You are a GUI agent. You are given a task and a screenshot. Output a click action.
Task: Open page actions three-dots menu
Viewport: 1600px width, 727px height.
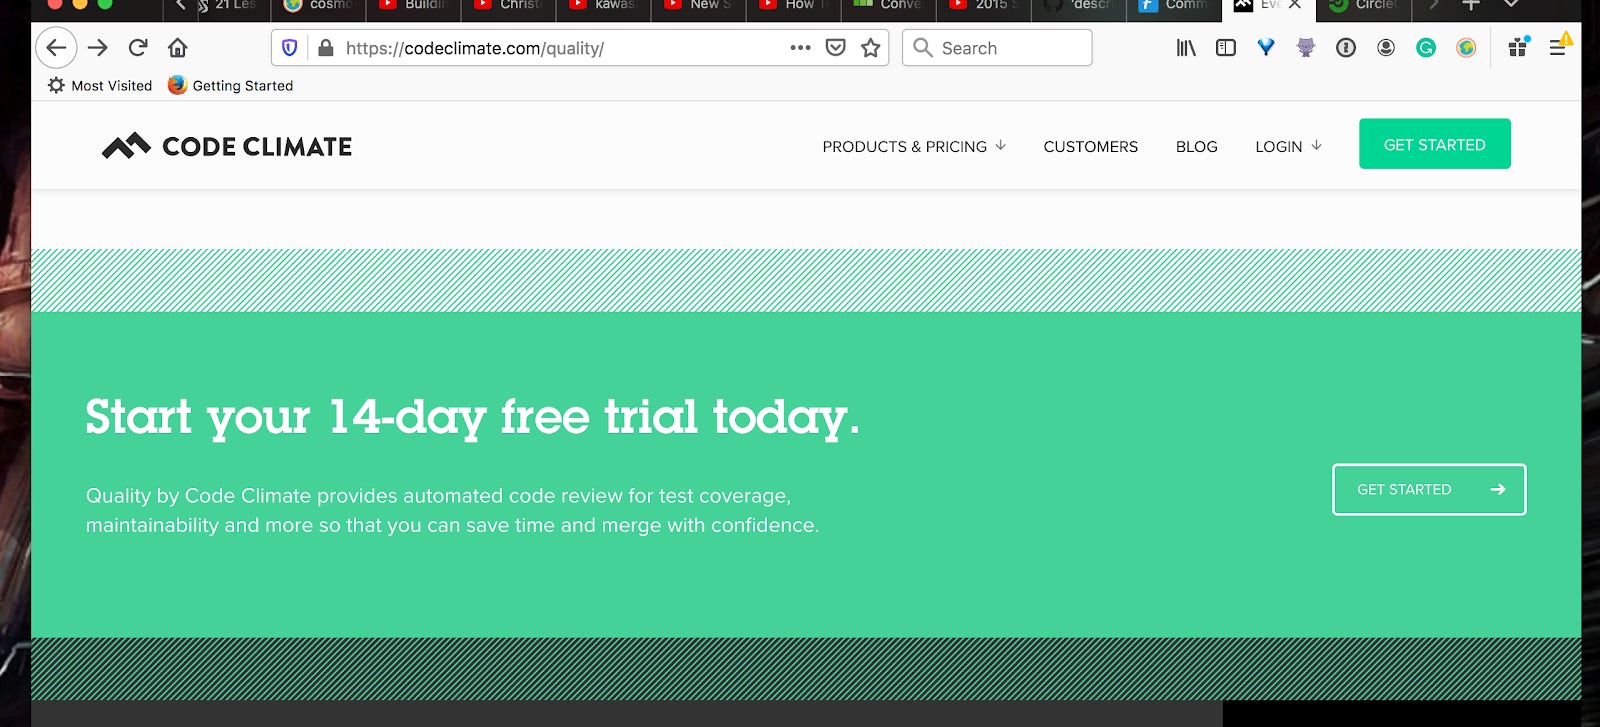[800, 48]
